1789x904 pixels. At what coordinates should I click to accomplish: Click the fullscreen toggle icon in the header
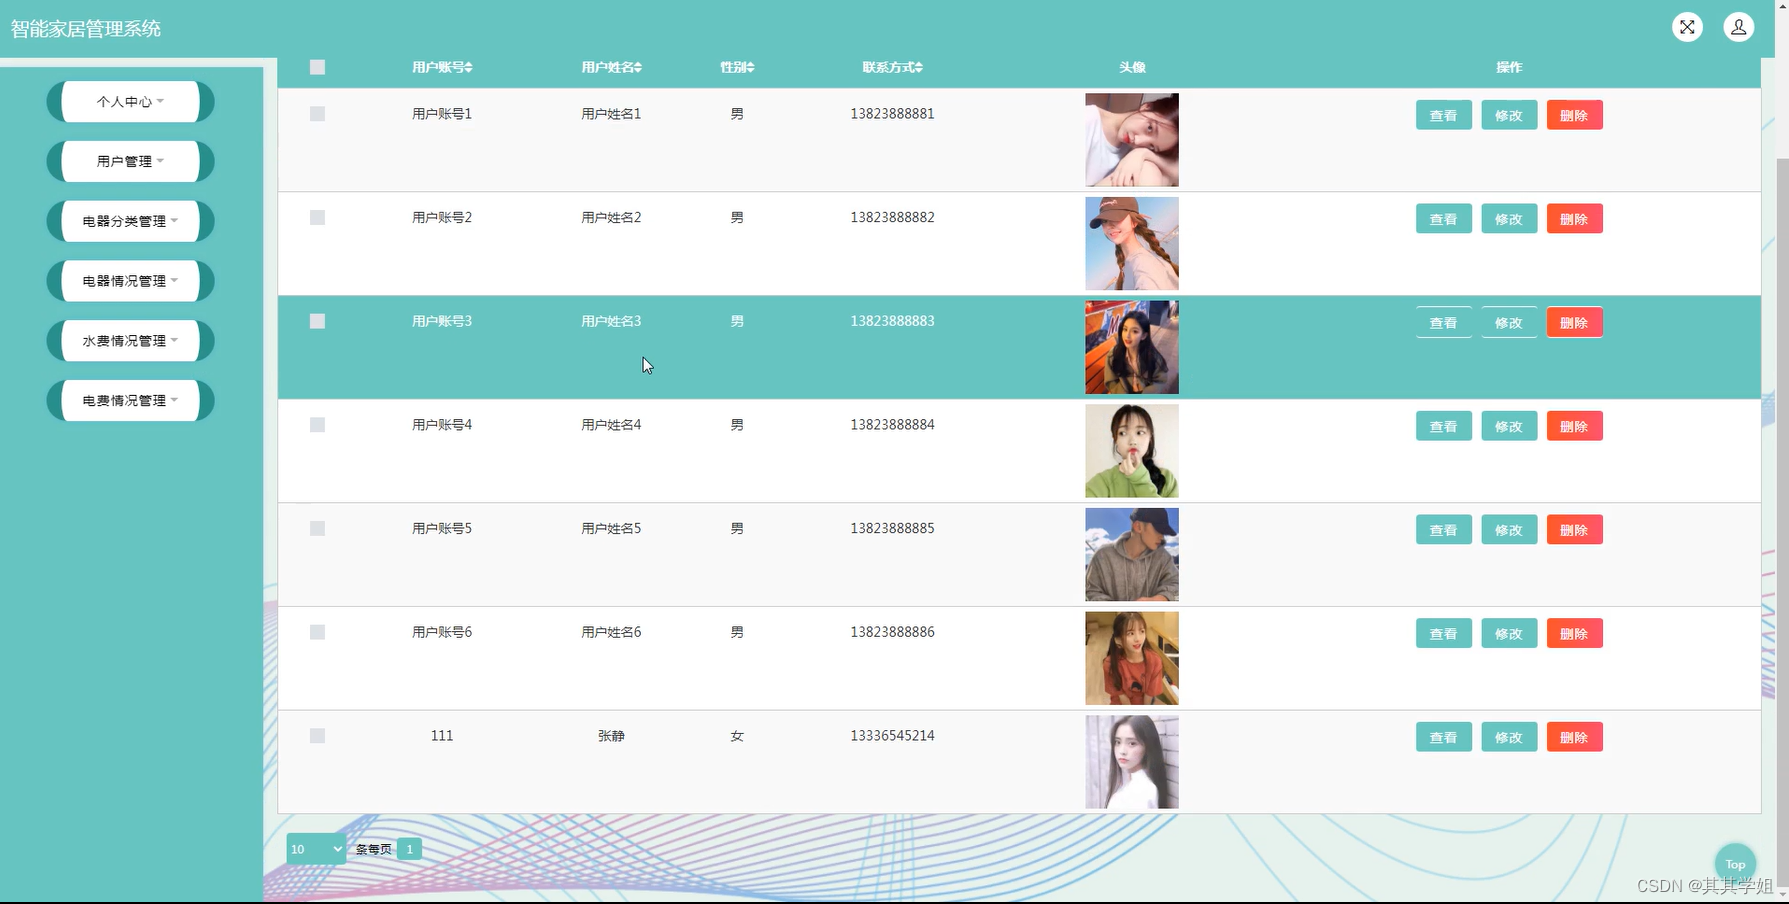pyautogui.click(x=1687, y=27)
